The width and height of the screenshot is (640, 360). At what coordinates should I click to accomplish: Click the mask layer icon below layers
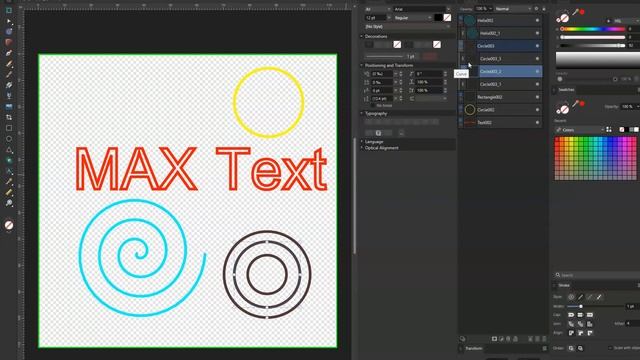point(494,339)
